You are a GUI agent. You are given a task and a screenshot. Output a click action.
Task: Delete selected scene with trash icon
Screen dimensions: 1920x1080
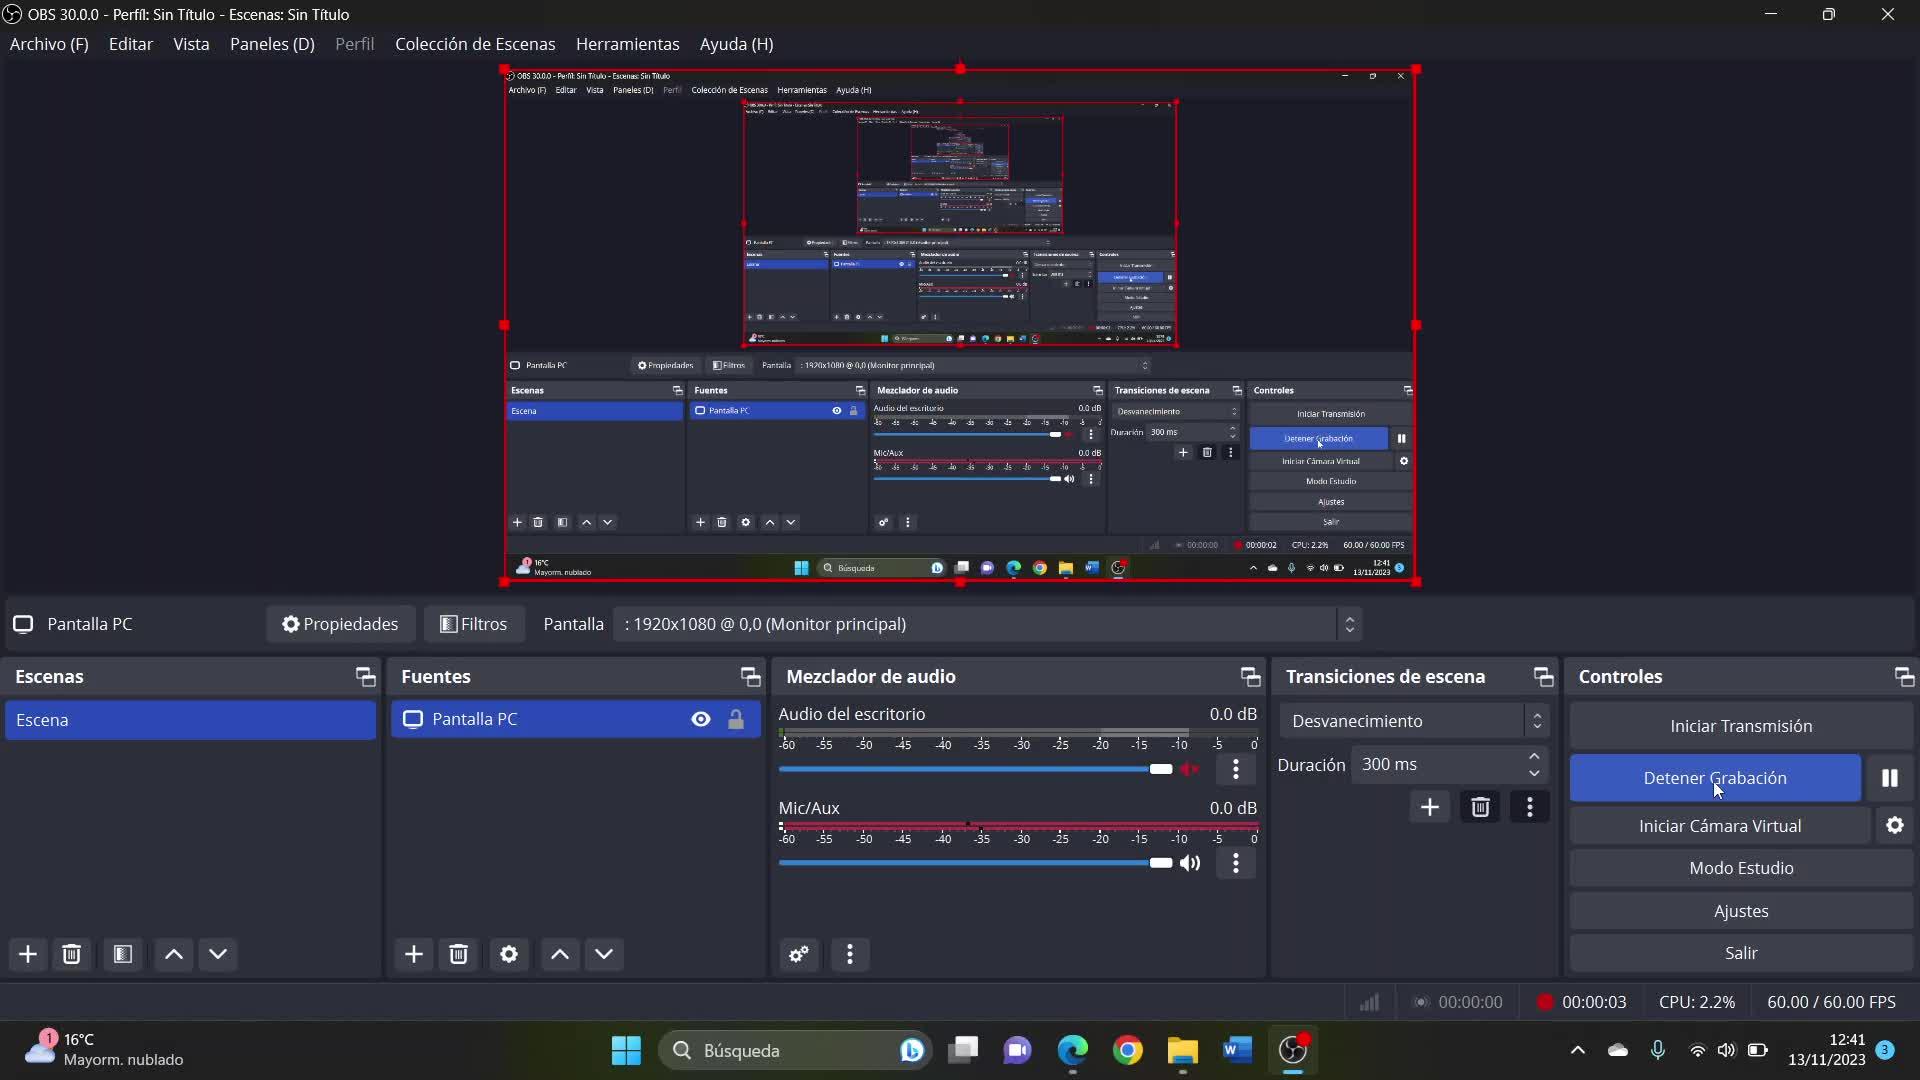(x=71, y=954)
